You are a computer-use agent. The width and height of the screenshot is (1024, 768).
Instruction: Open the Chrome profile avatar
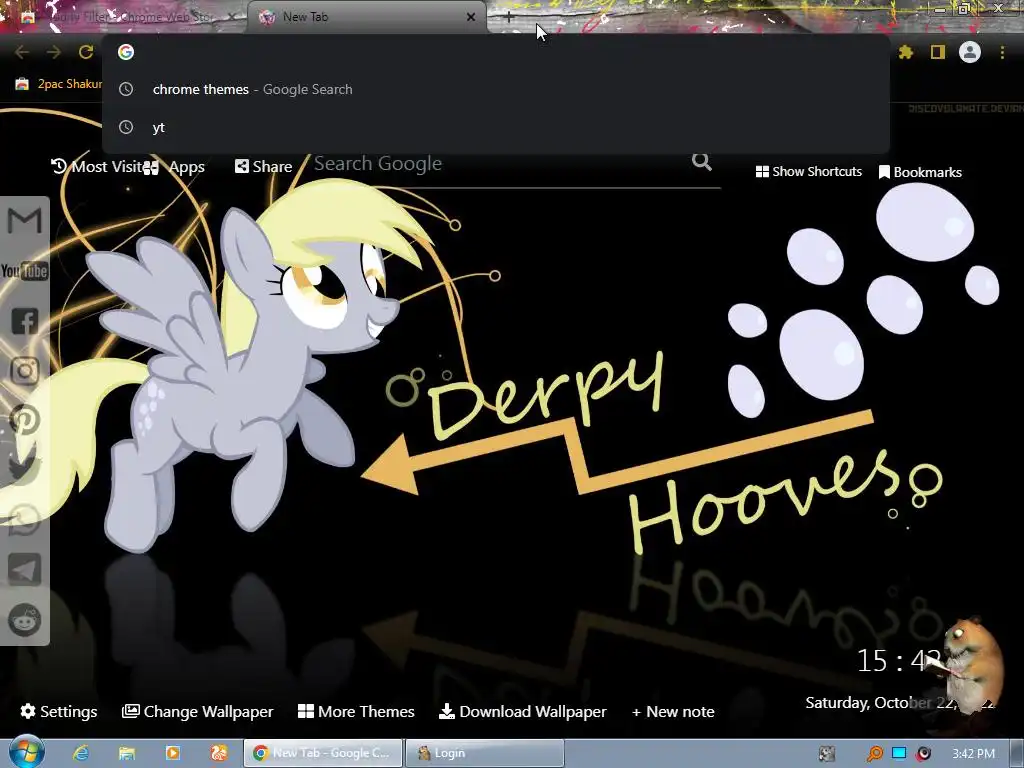coord(970,52)
